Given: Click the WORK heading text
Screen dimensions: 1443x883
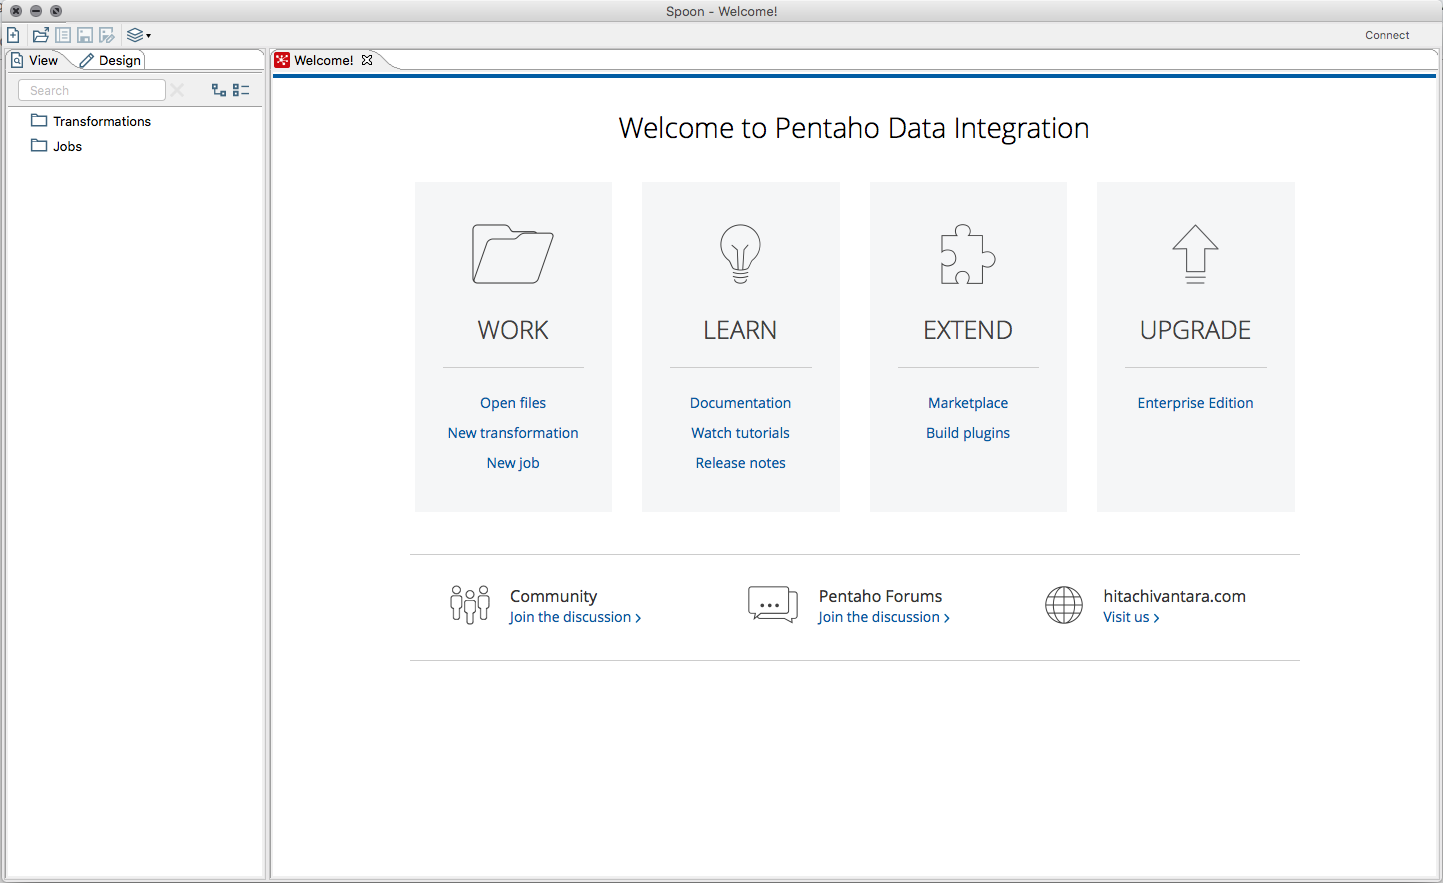Looking at the screenshot, I should click(x=513, y=330).
